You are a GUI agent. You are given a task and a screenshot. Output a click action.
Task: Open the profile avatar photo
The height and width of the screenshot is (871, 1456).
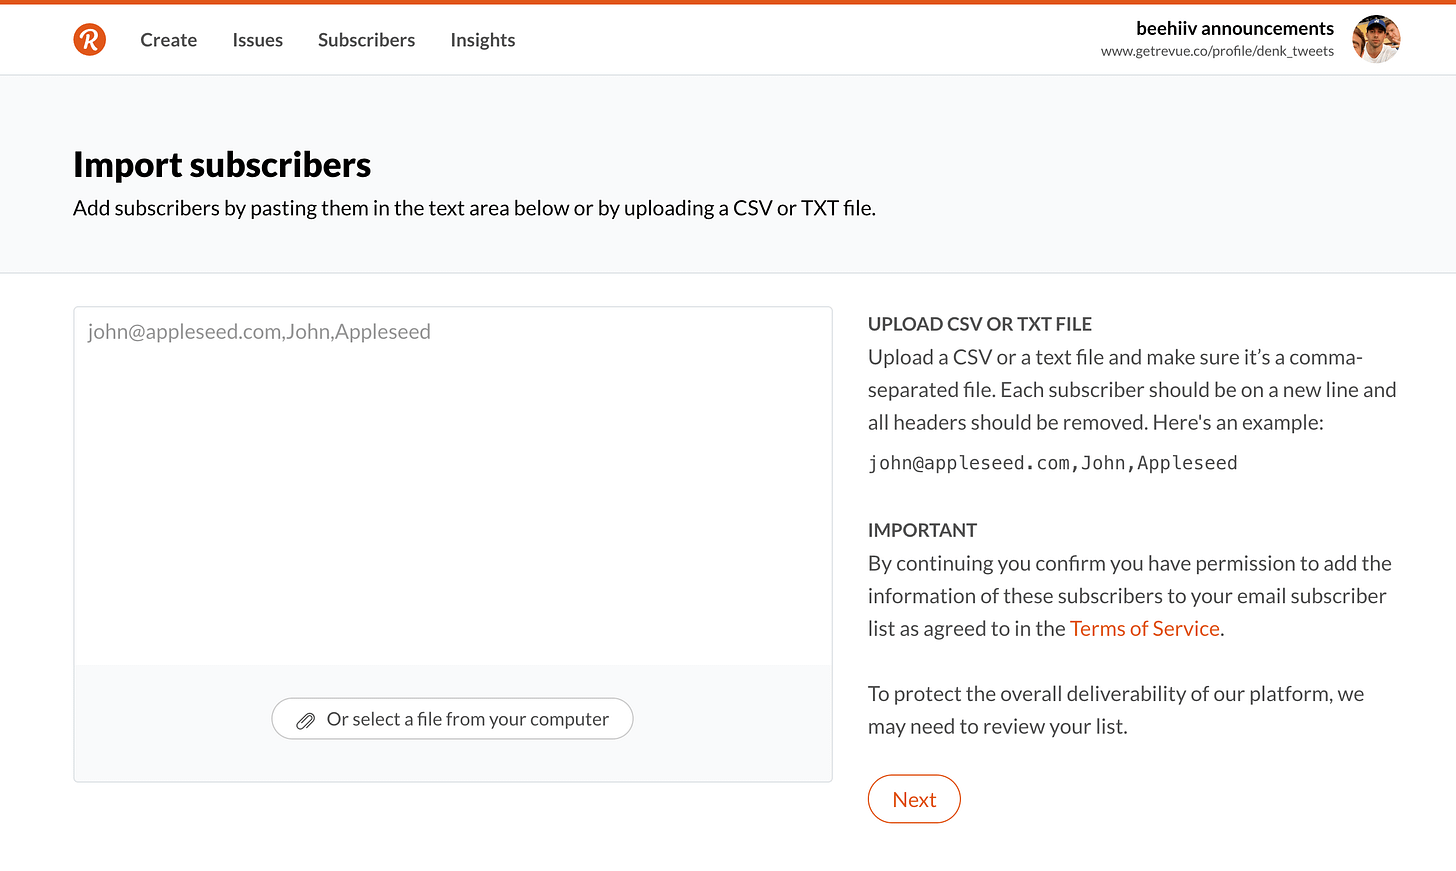pos(1376,39)
